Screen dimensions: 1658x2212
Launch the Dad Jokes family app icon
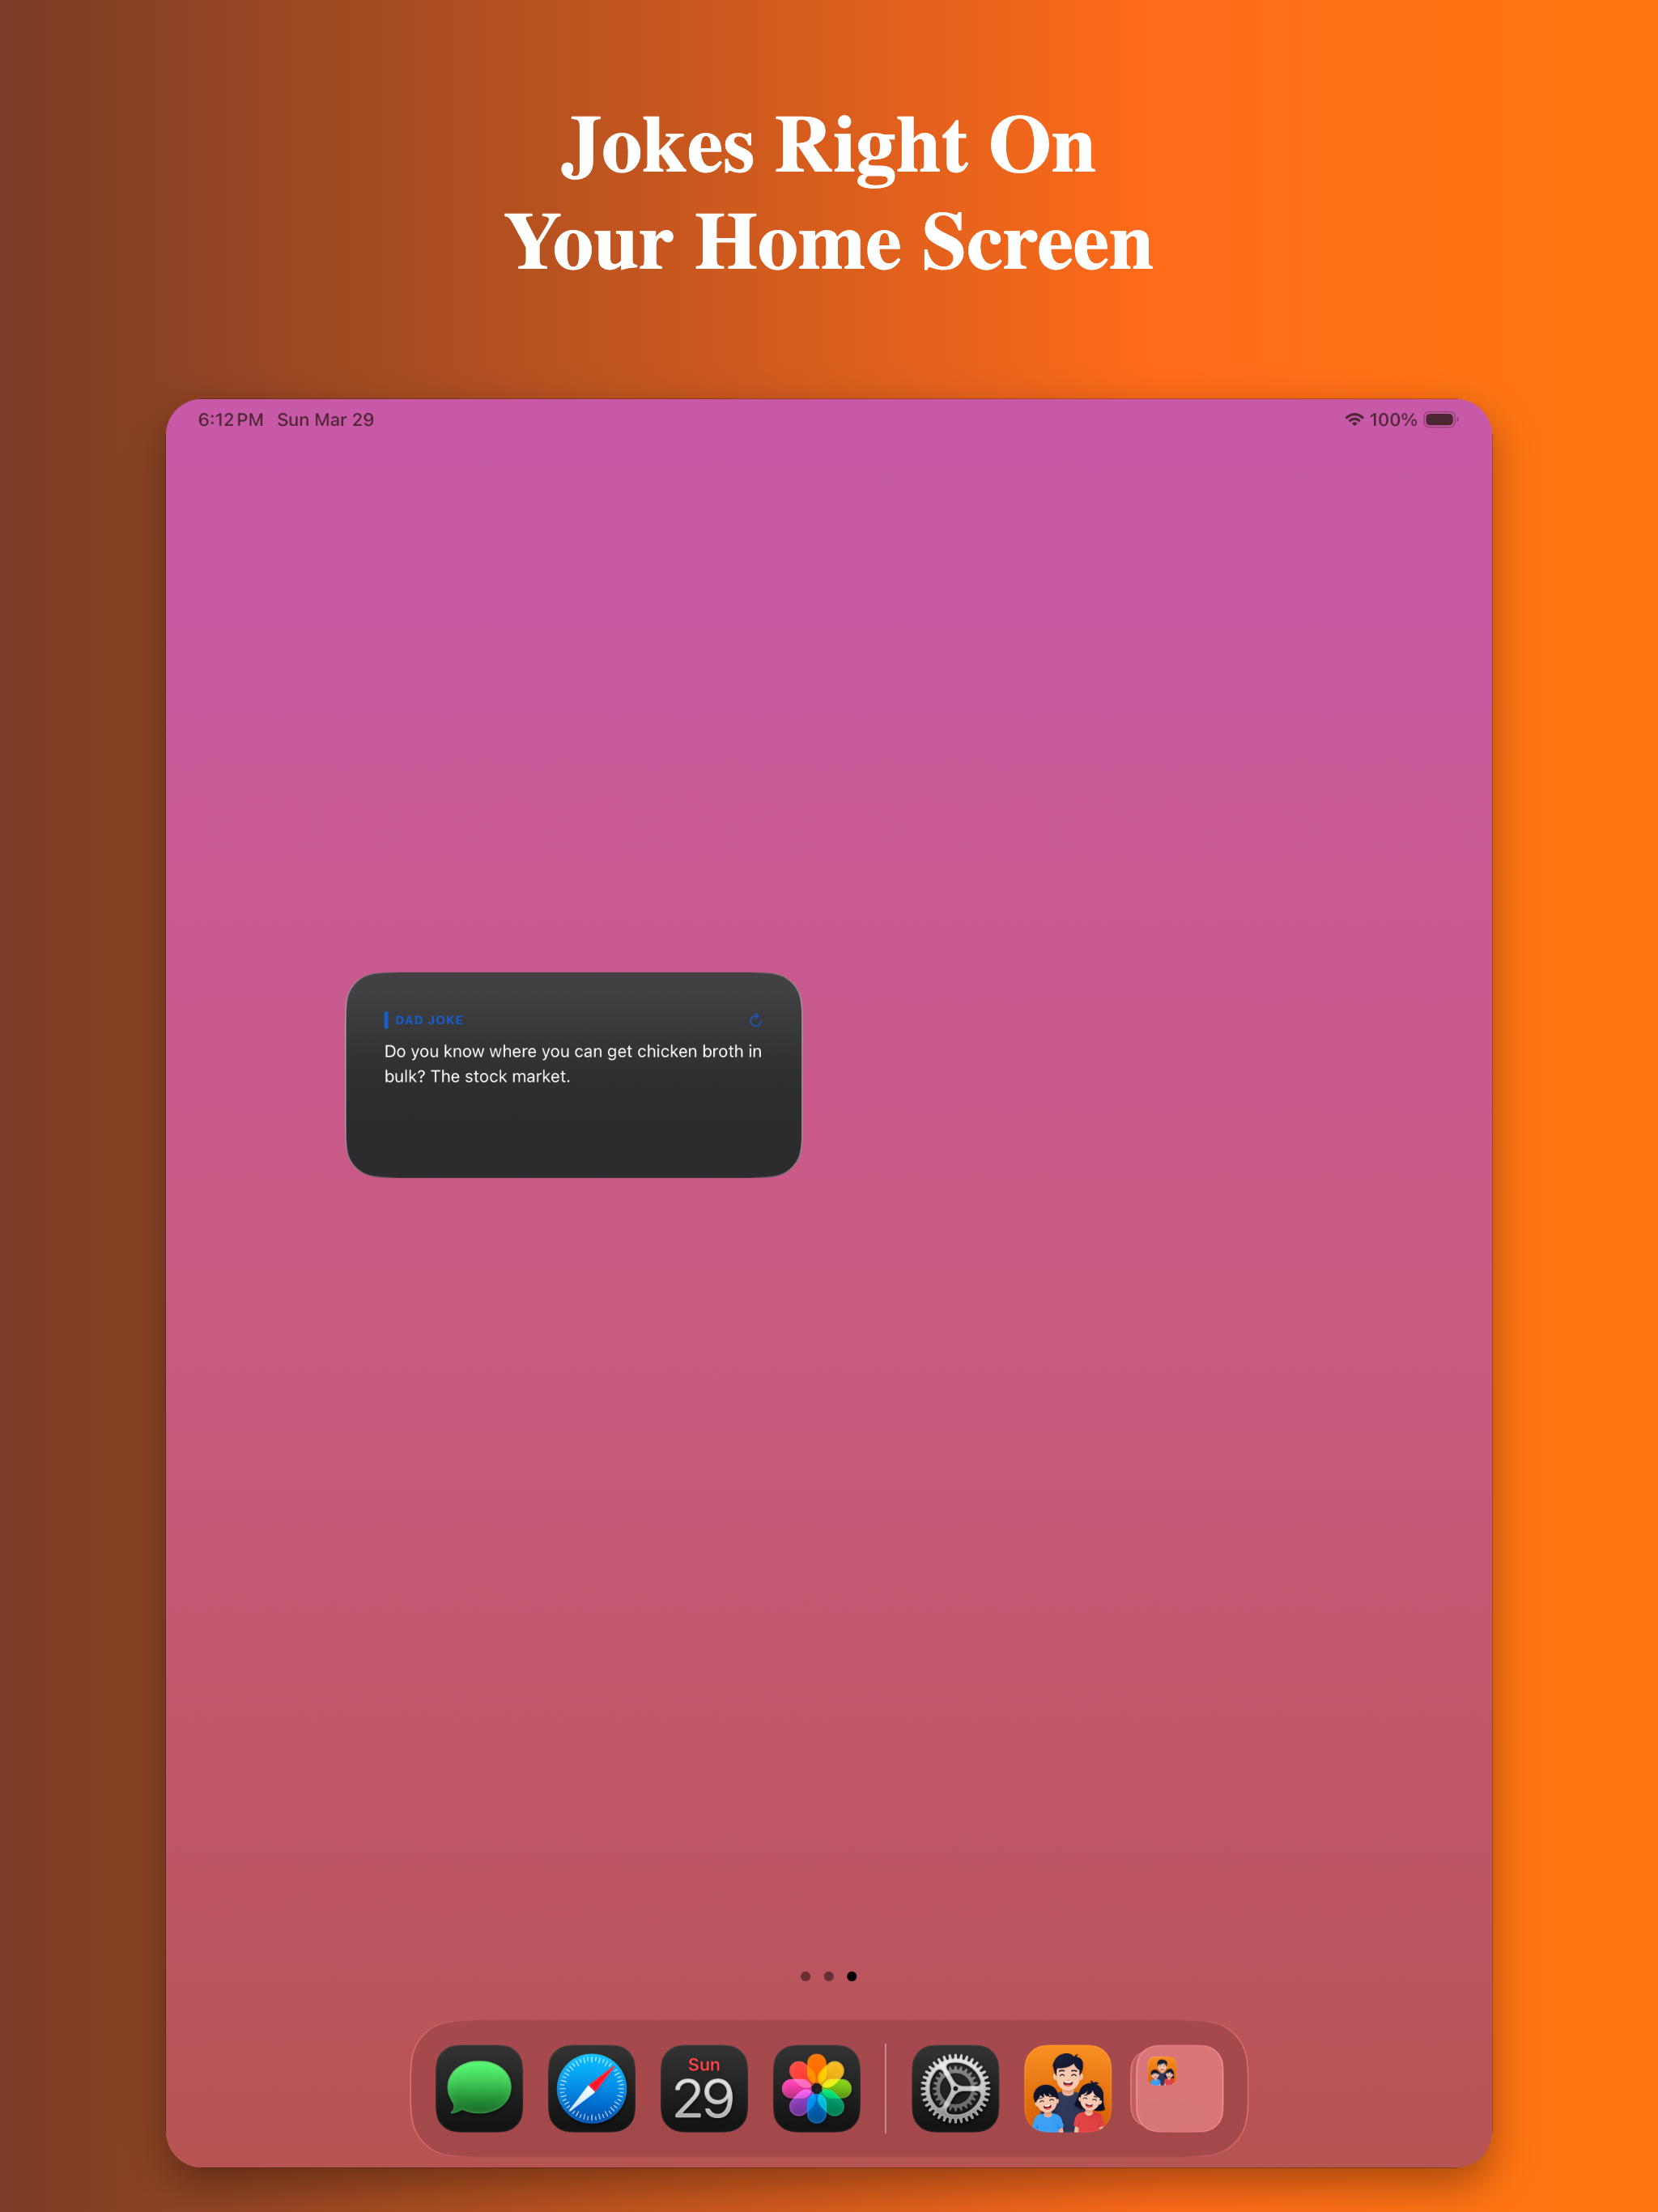tap(1068, 2088)
